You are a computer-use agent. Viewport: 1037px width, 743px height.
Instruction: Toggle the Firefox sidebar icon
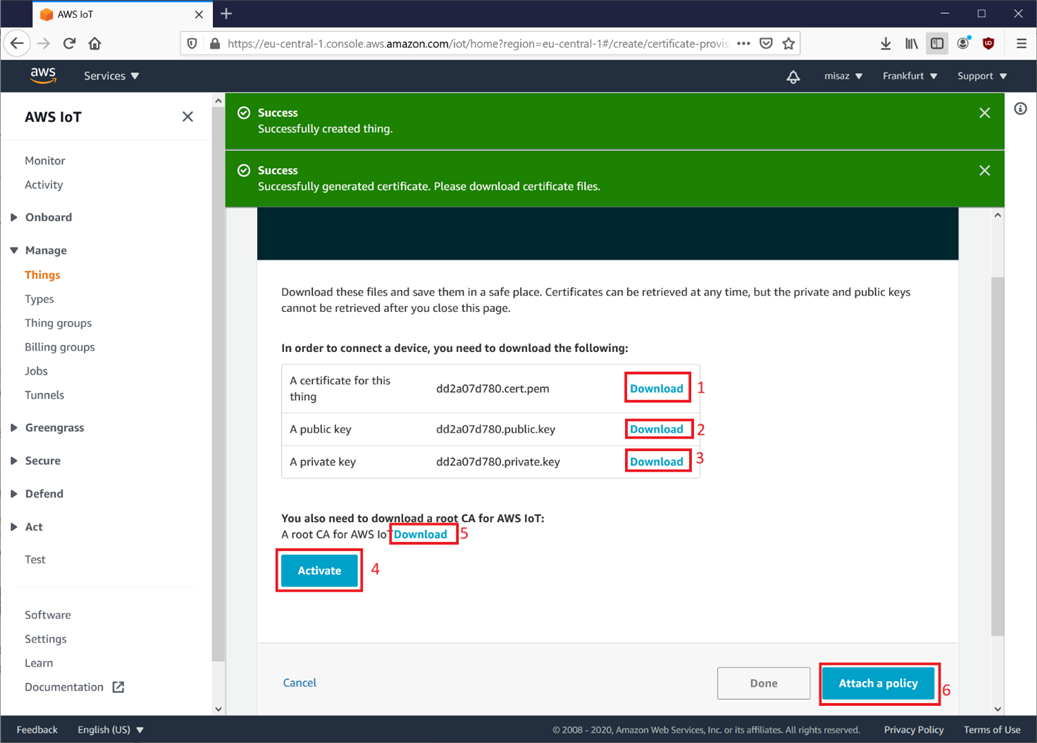[937, 44]
